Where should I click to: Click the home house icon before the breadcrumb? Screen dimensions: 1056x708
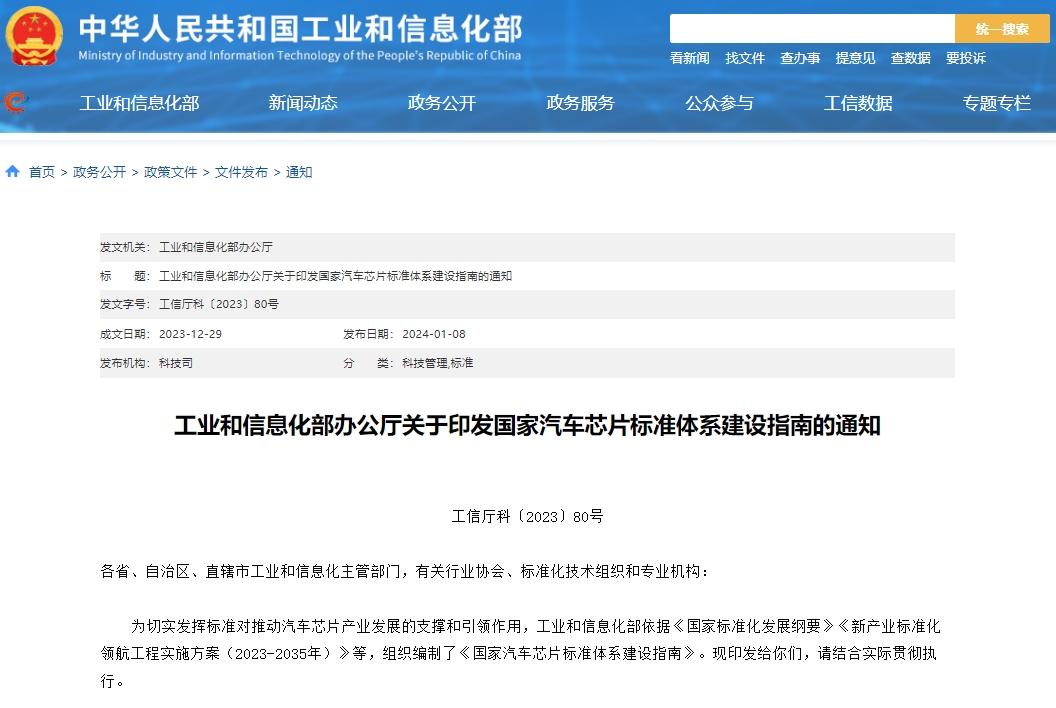coord(12,171)
